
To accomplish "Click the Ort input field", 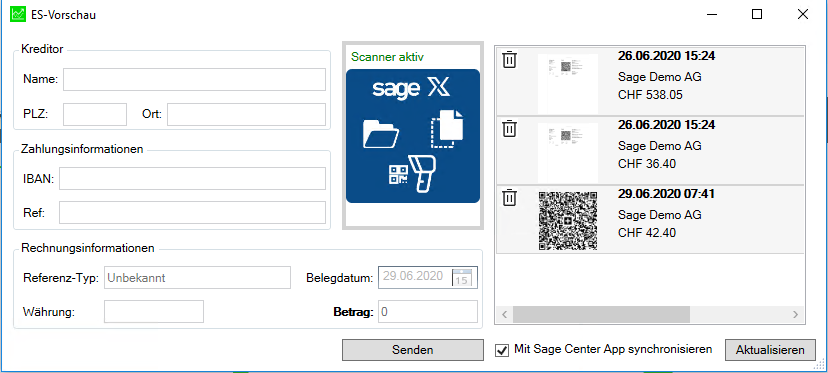I will (247, 114).
